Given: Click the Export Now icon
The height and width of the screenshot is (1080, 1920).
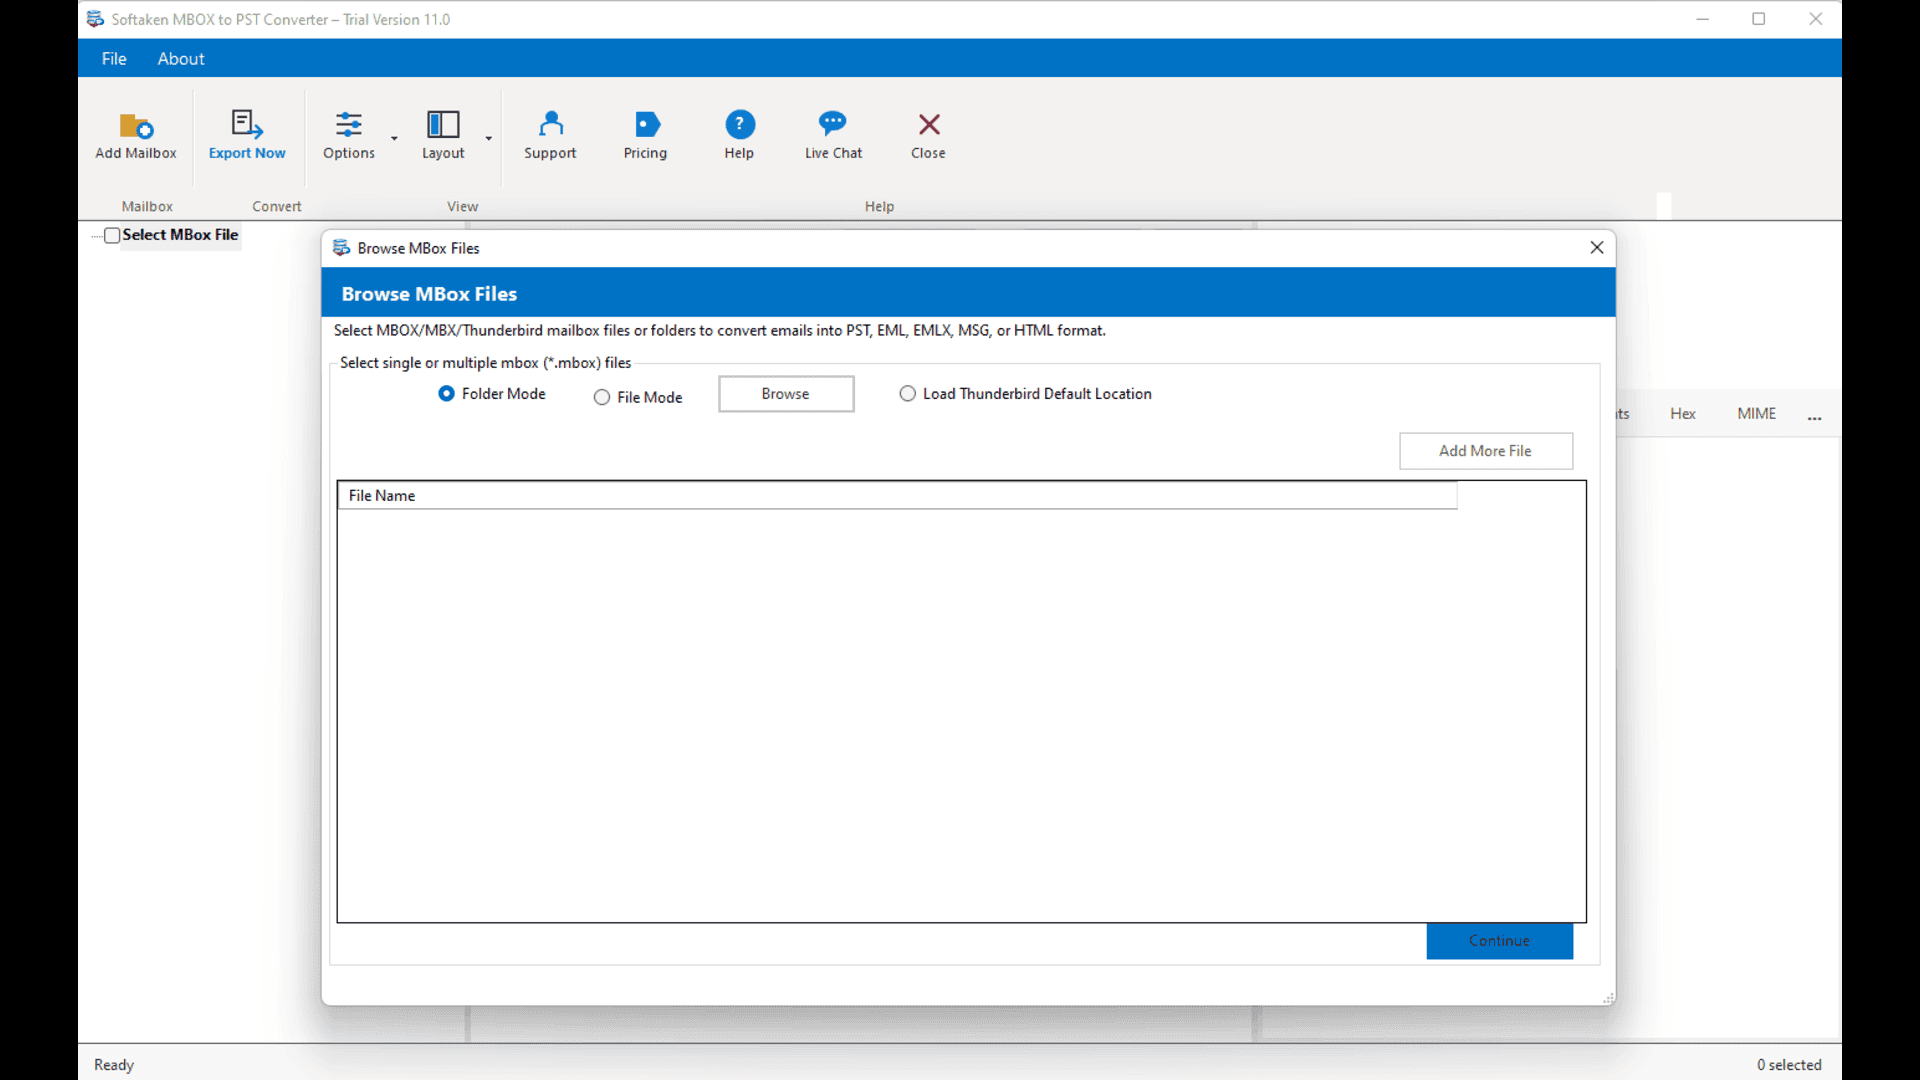Looking at the screenshot, I should (247, 124).
